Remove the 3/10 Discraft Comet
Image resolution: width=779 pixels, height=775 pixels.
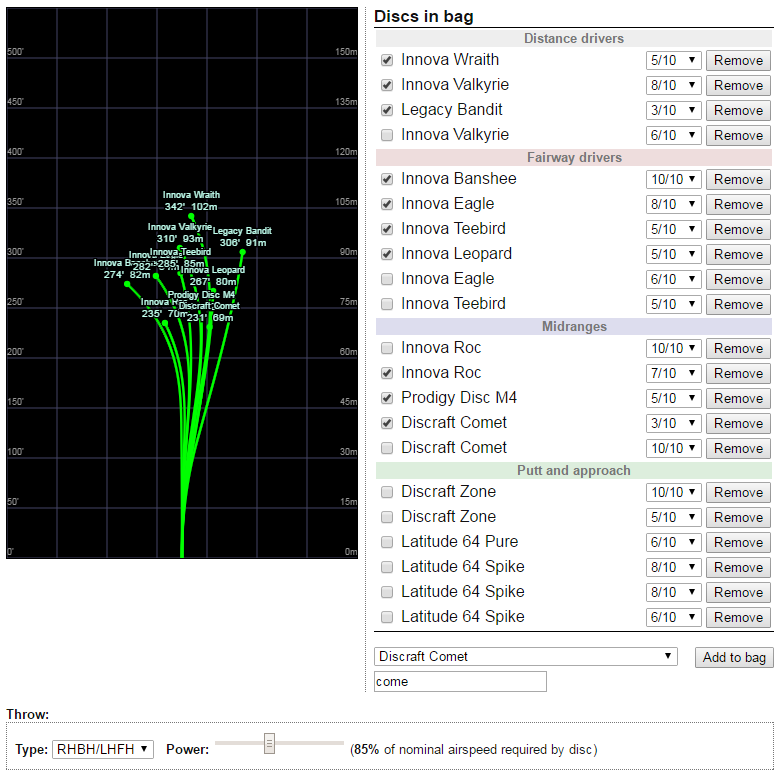738,423
